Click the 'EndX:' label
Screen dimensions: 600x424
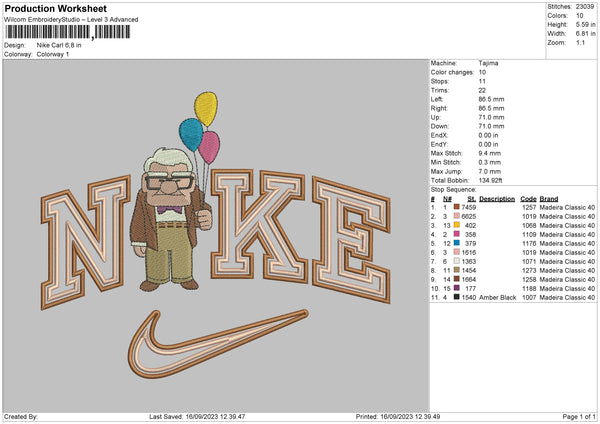(439, 135)
